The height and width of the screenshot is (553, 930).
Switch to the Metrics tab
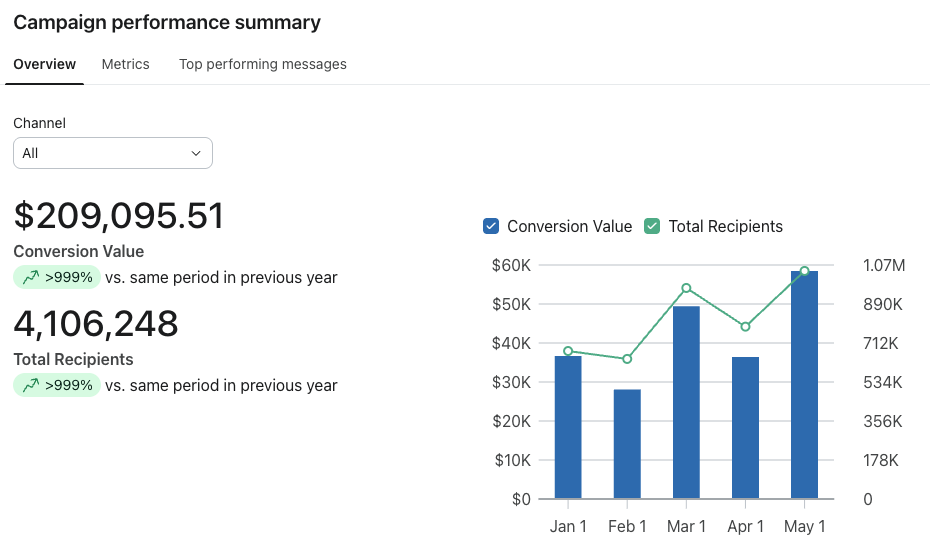[125, 64]
